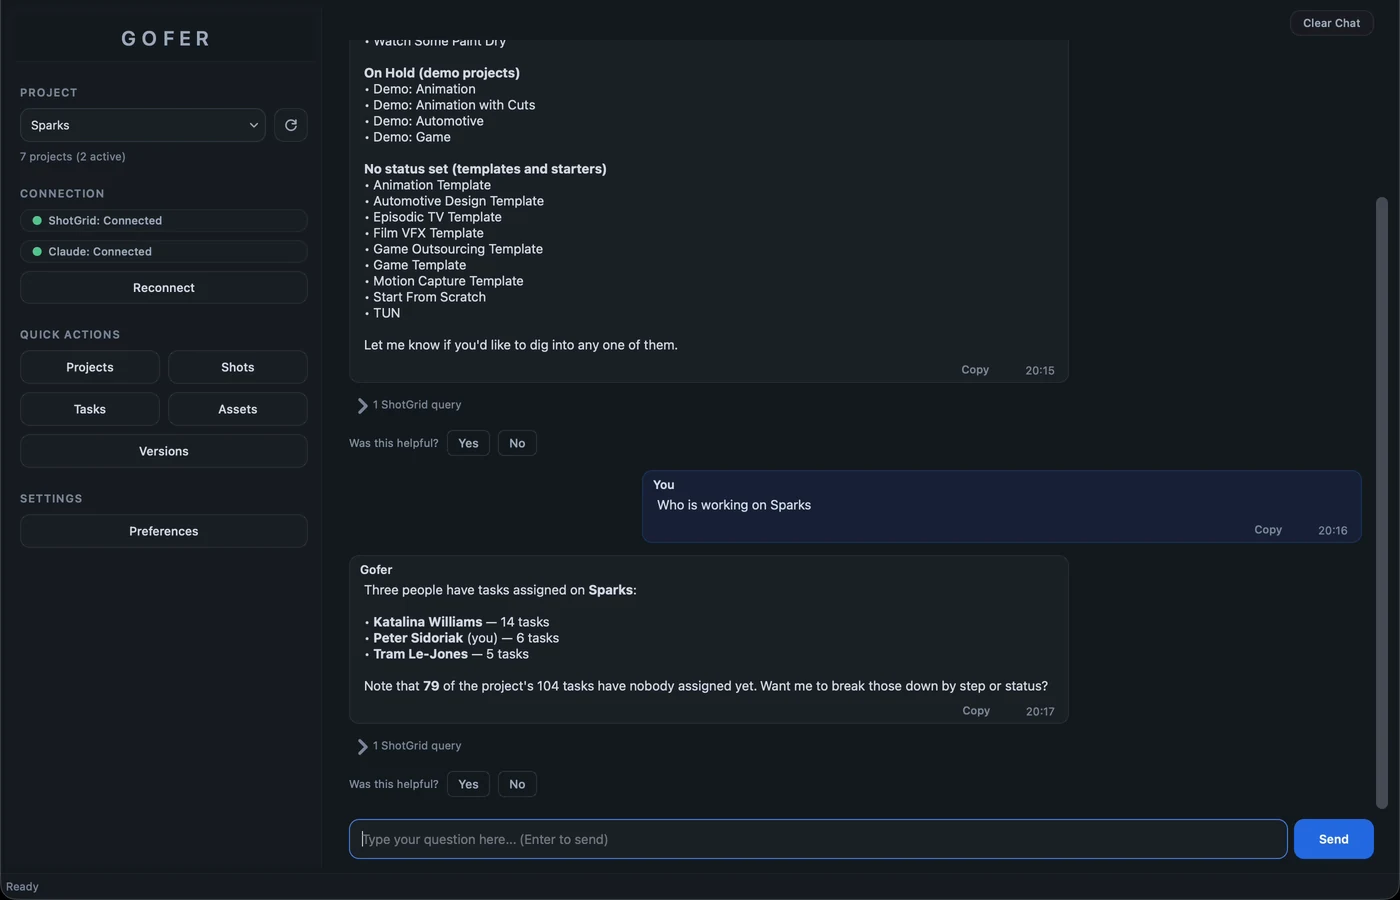Click the refresh projects icon beside Sparks

(x=291, y=125)
